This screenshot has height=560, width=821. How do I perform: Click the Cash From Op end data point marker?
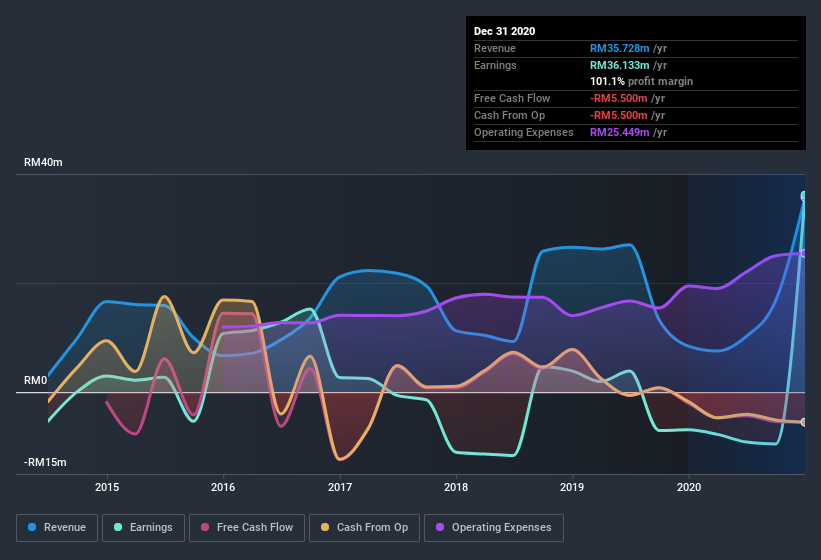tap(803, 422)
